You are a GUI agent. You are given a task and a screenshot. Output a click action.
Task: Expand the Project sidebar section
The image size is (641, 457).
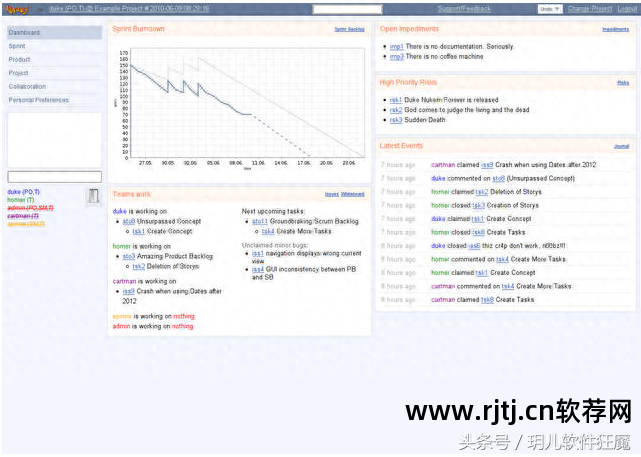54,73
